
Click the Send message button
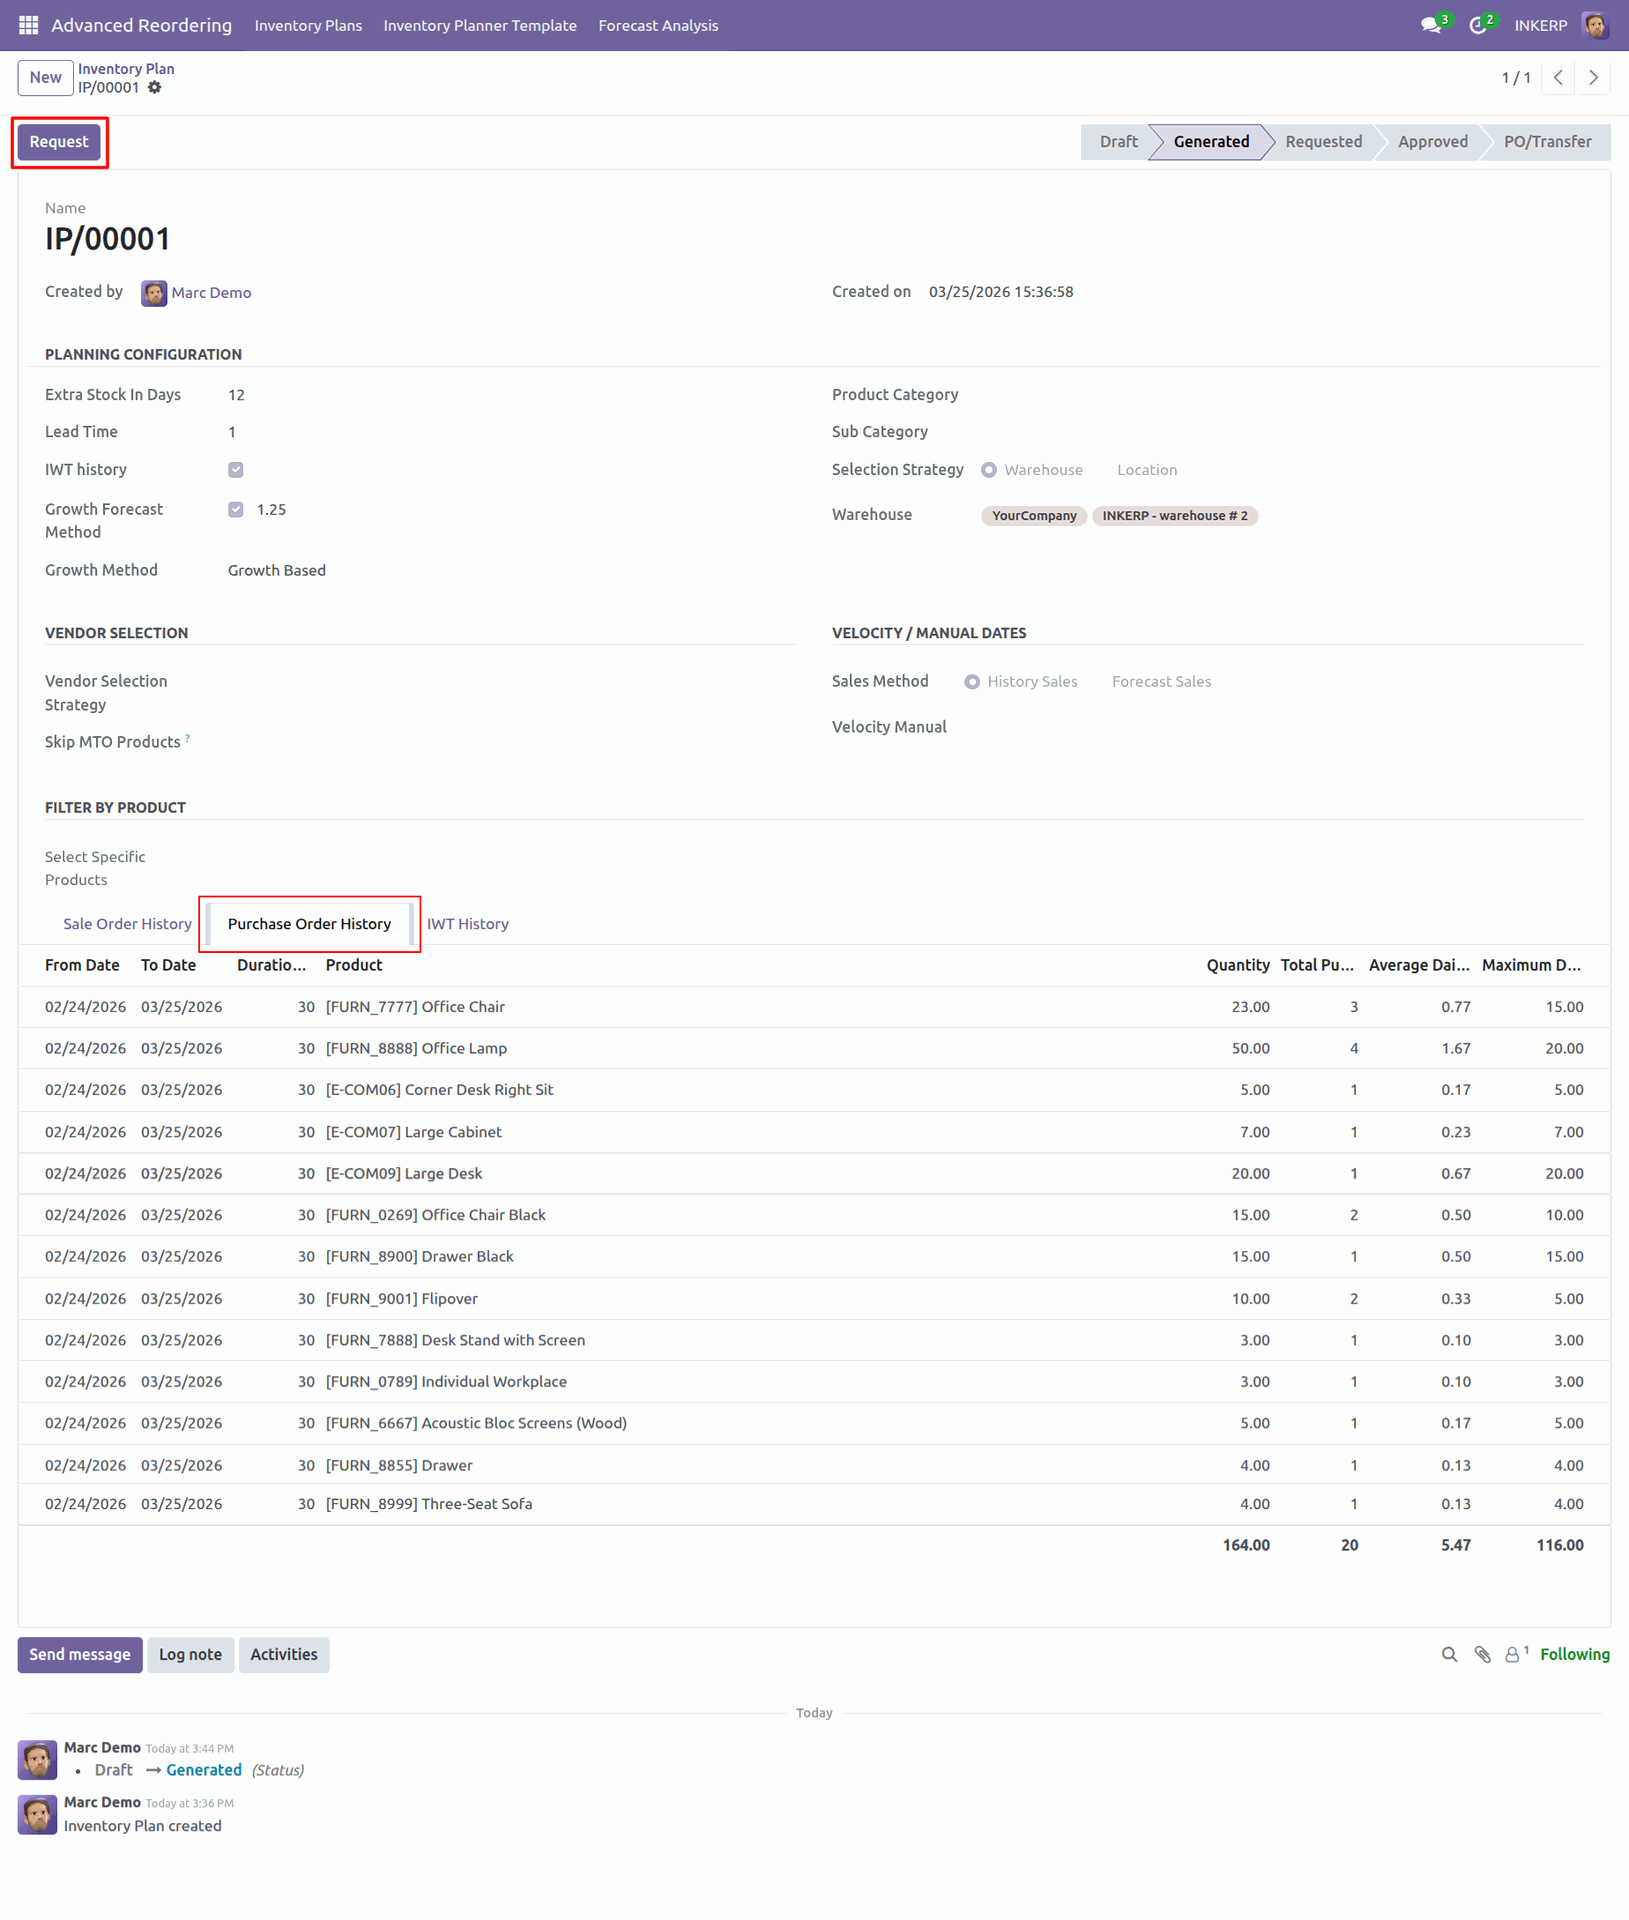click(80, 1655)
